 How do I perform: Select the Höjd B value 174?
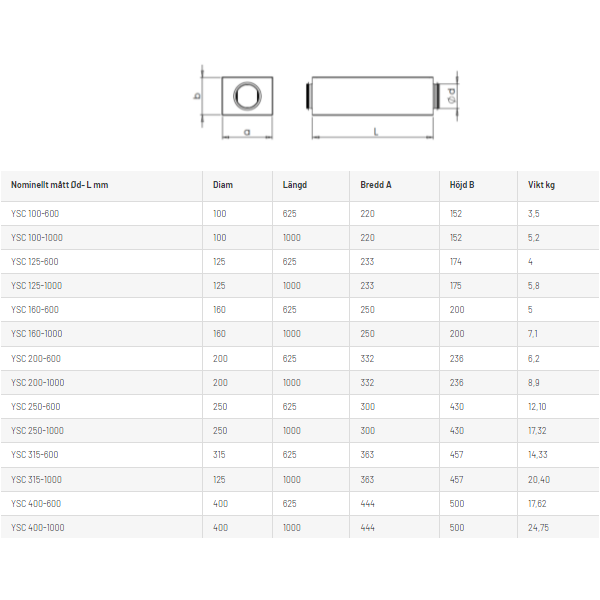tap(456, 262)
